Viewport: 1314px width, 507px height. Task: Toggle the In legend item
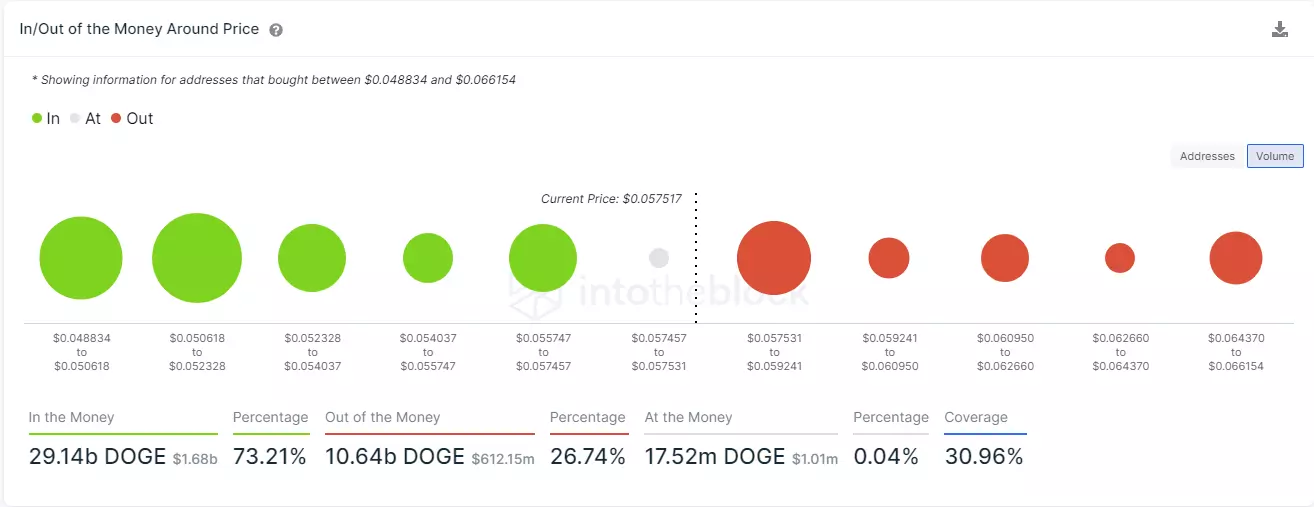point(46,118)
